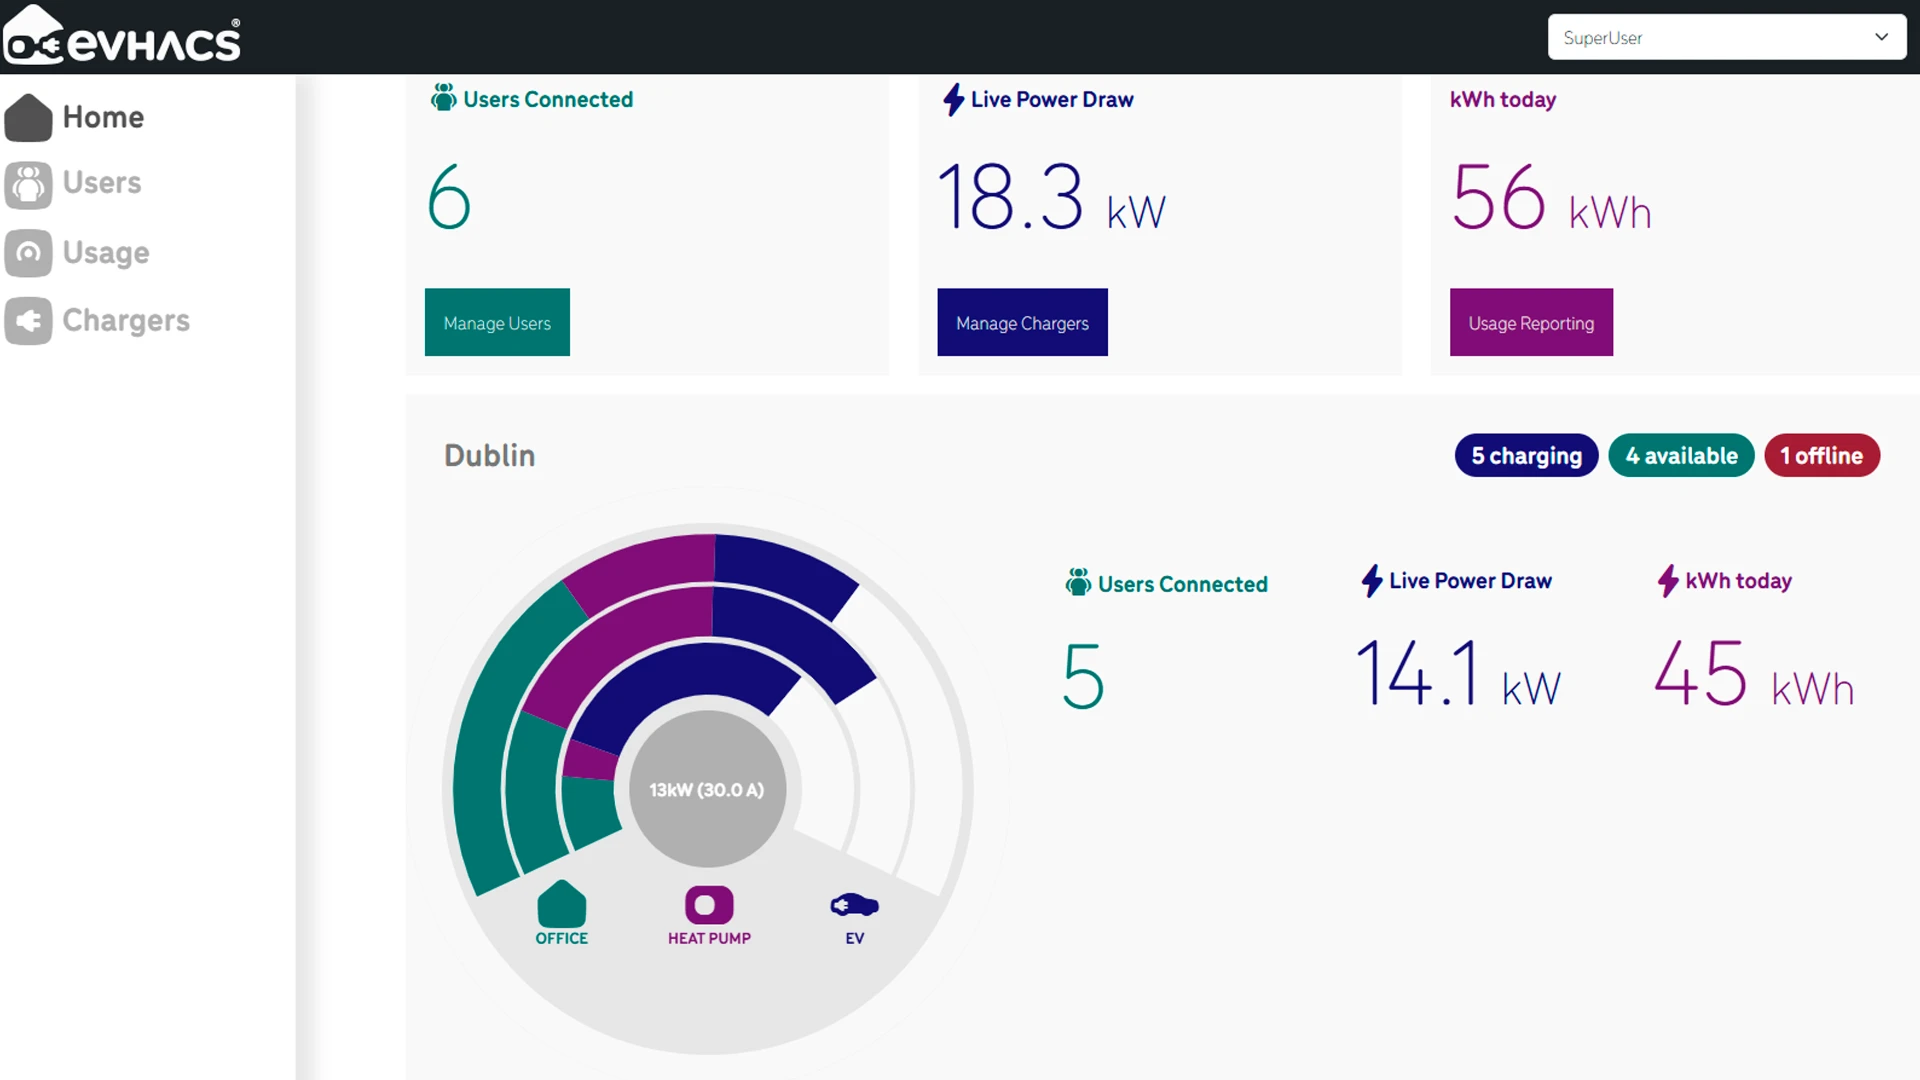The width and height of the screenshot is (1920, 1080).
Task: Open the Usage menu item
Action: (106, 253)
